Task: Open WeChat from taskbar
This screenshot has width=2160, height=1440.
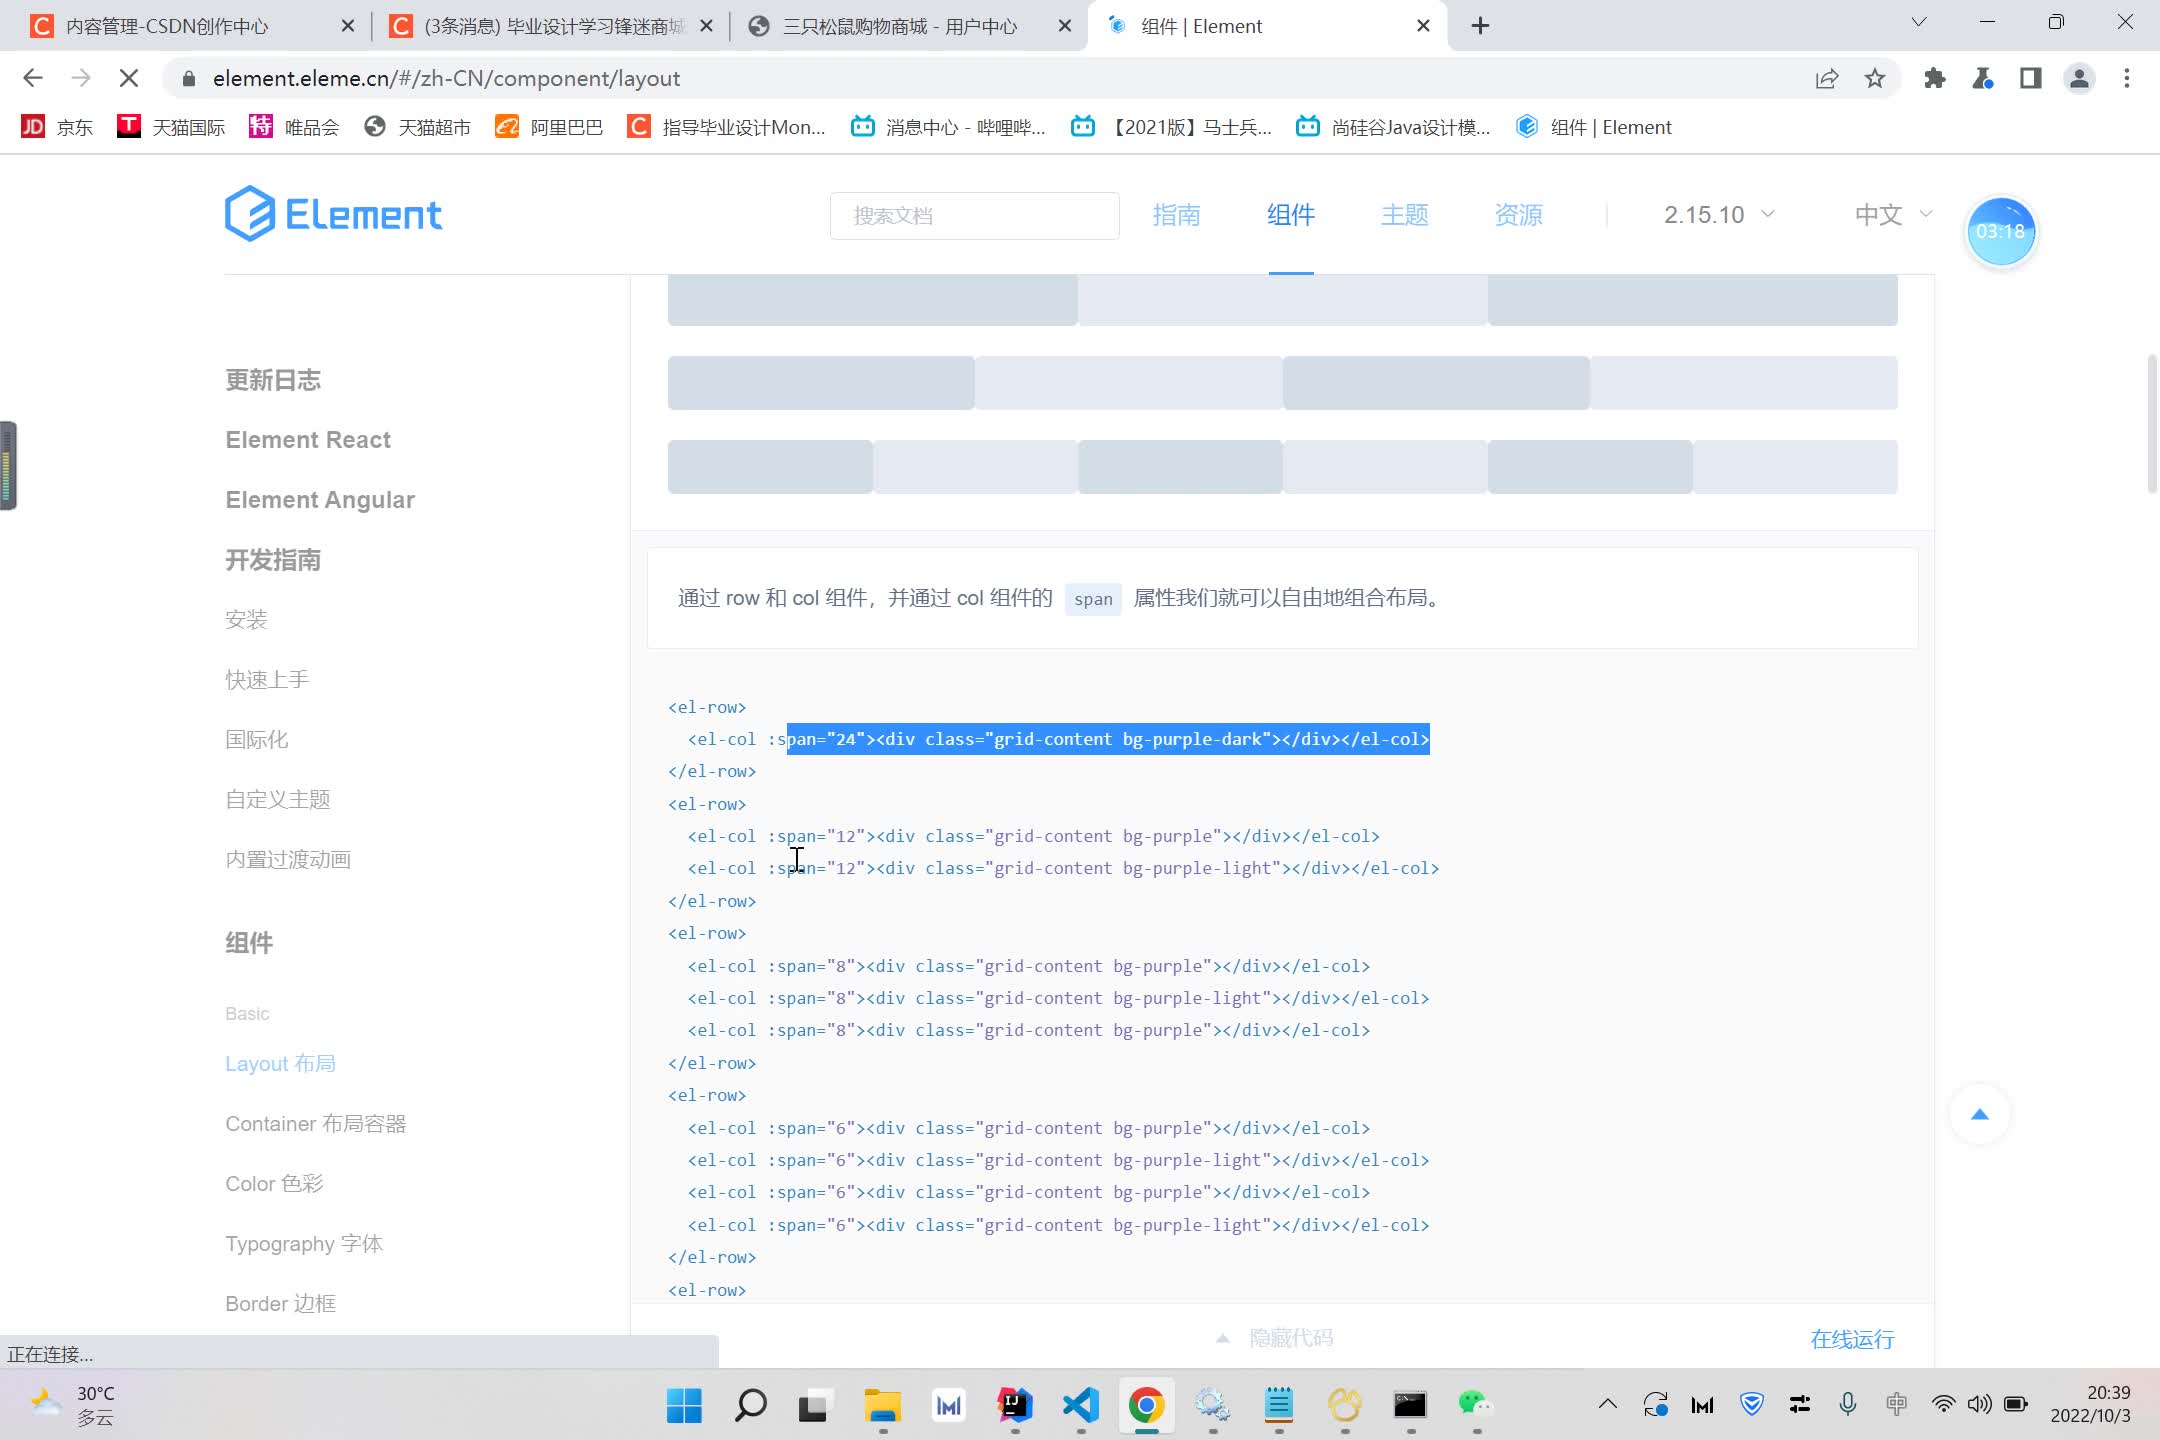Action: coord(1476,1405)
